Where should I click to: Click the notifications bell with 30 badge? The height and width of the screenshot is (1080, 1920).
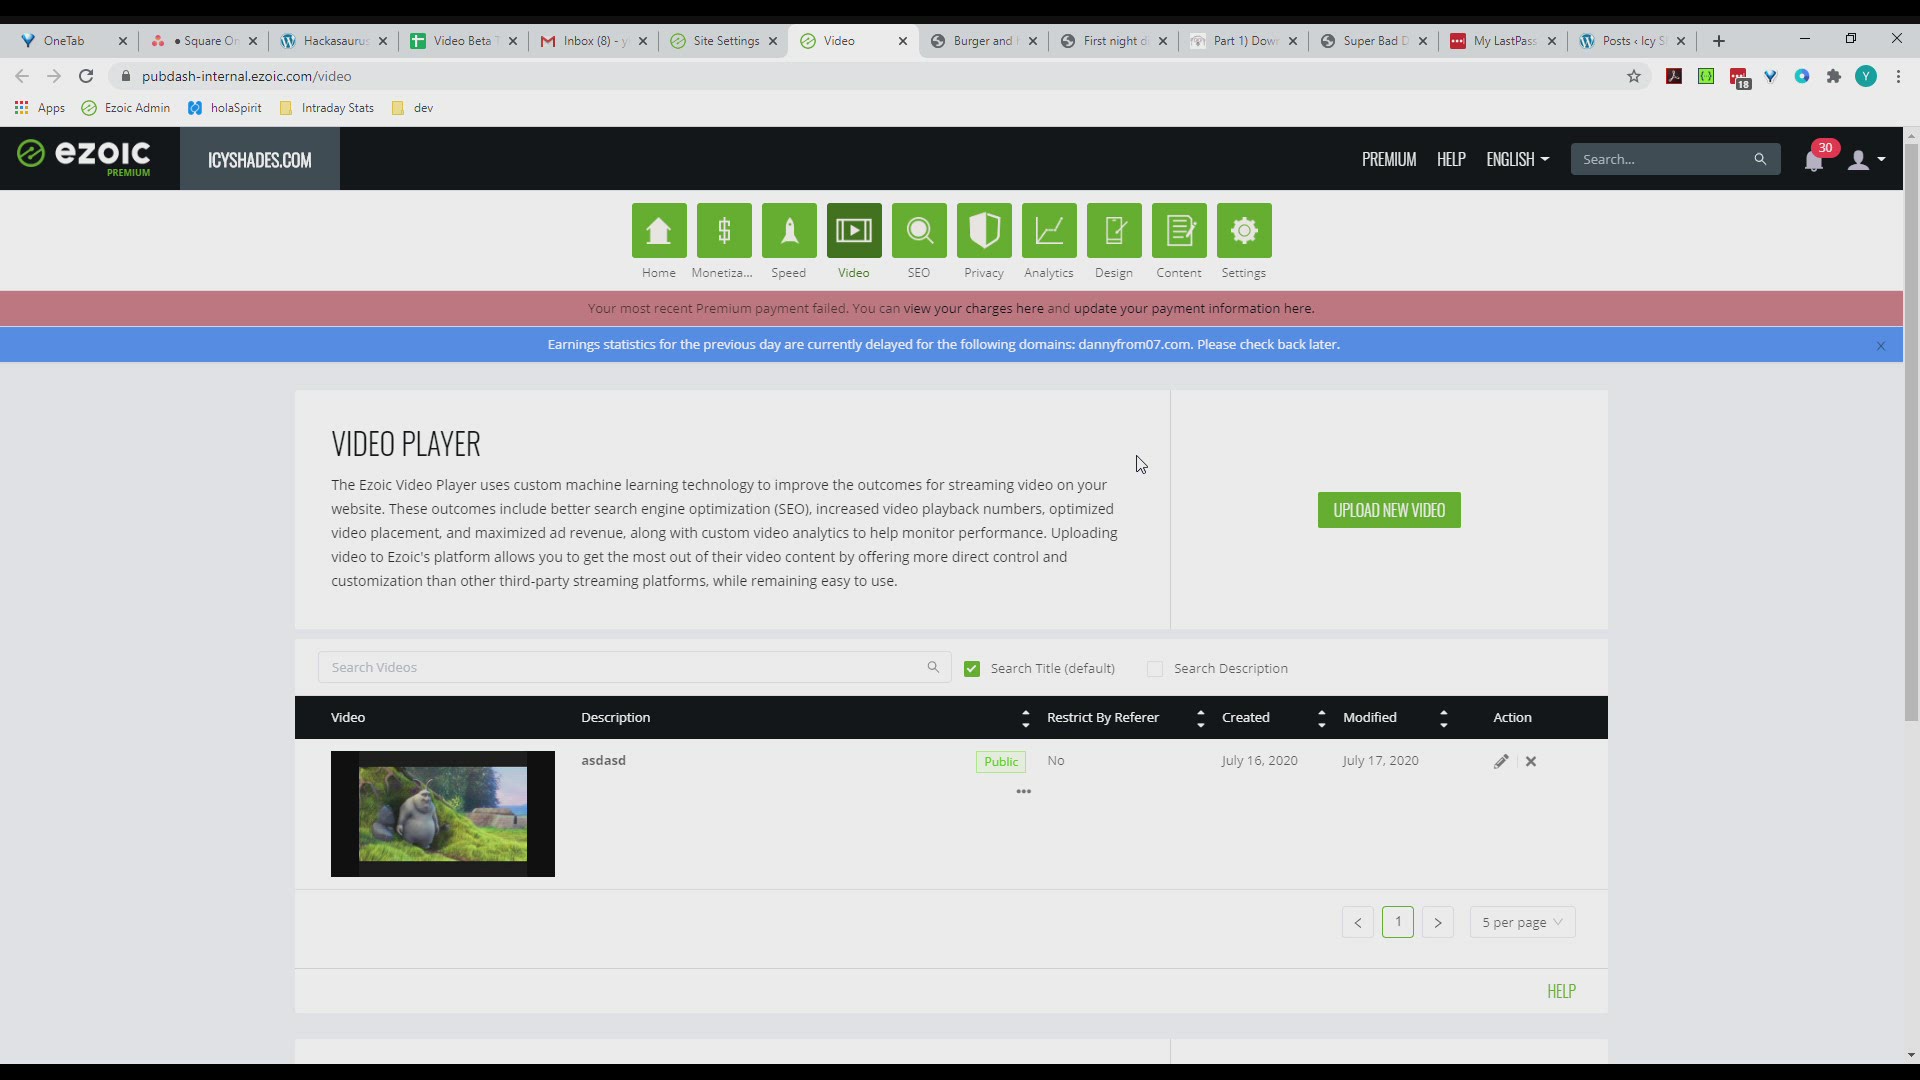click(1815, 159)
